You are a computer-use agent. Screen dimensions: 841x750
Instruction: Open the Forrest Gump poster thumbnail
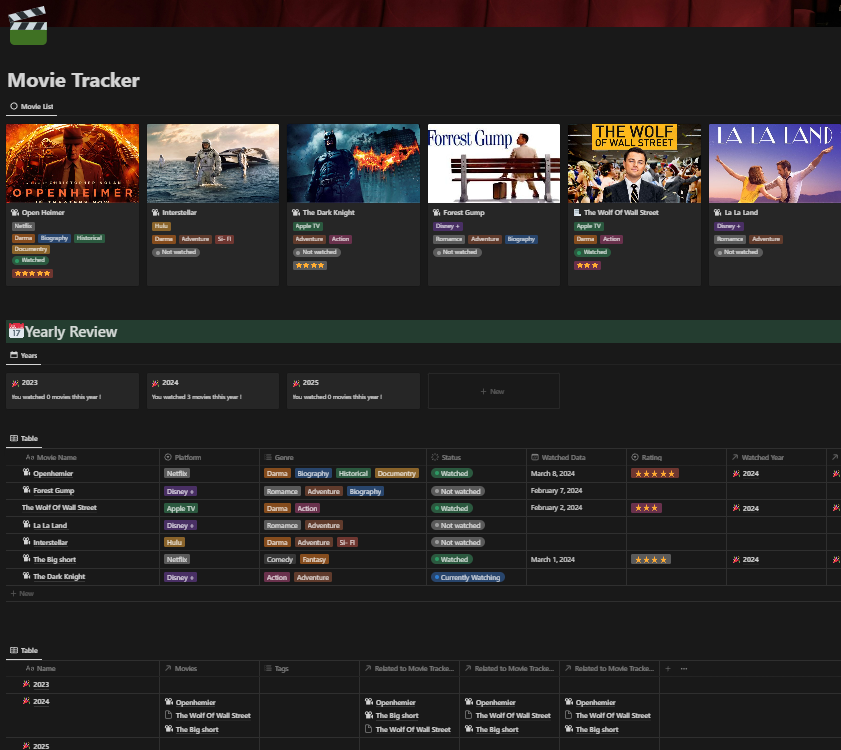493,163
